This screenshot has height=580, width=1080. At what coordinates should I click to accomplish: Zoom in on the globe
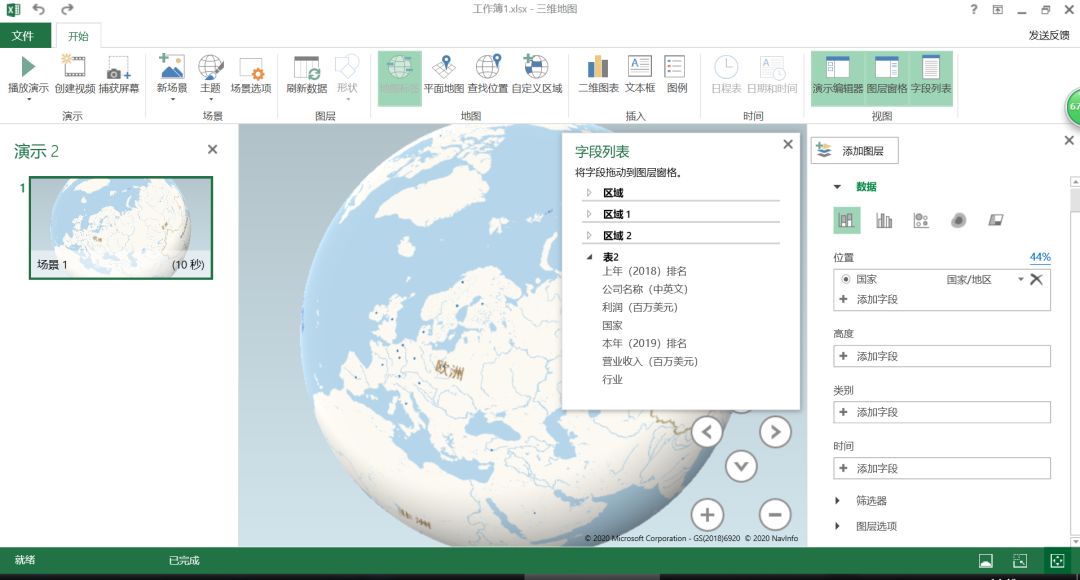pyautogui.click(x=707, y=515)
